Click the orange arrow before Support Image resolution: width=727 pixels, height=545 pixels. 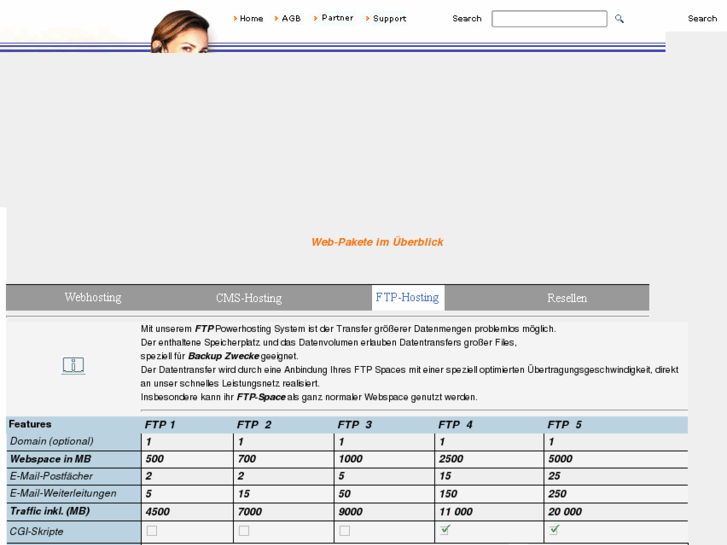[368, 19]
